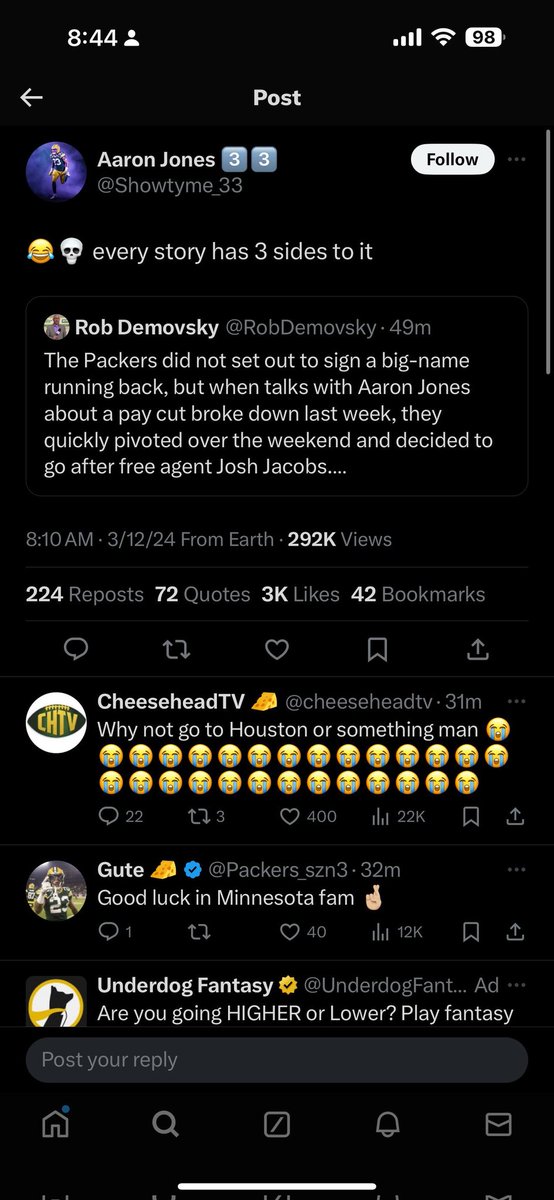Repost Aaron Jones's main post
554x1200 pixels.
pyautogui.click(x=176, y=650)
